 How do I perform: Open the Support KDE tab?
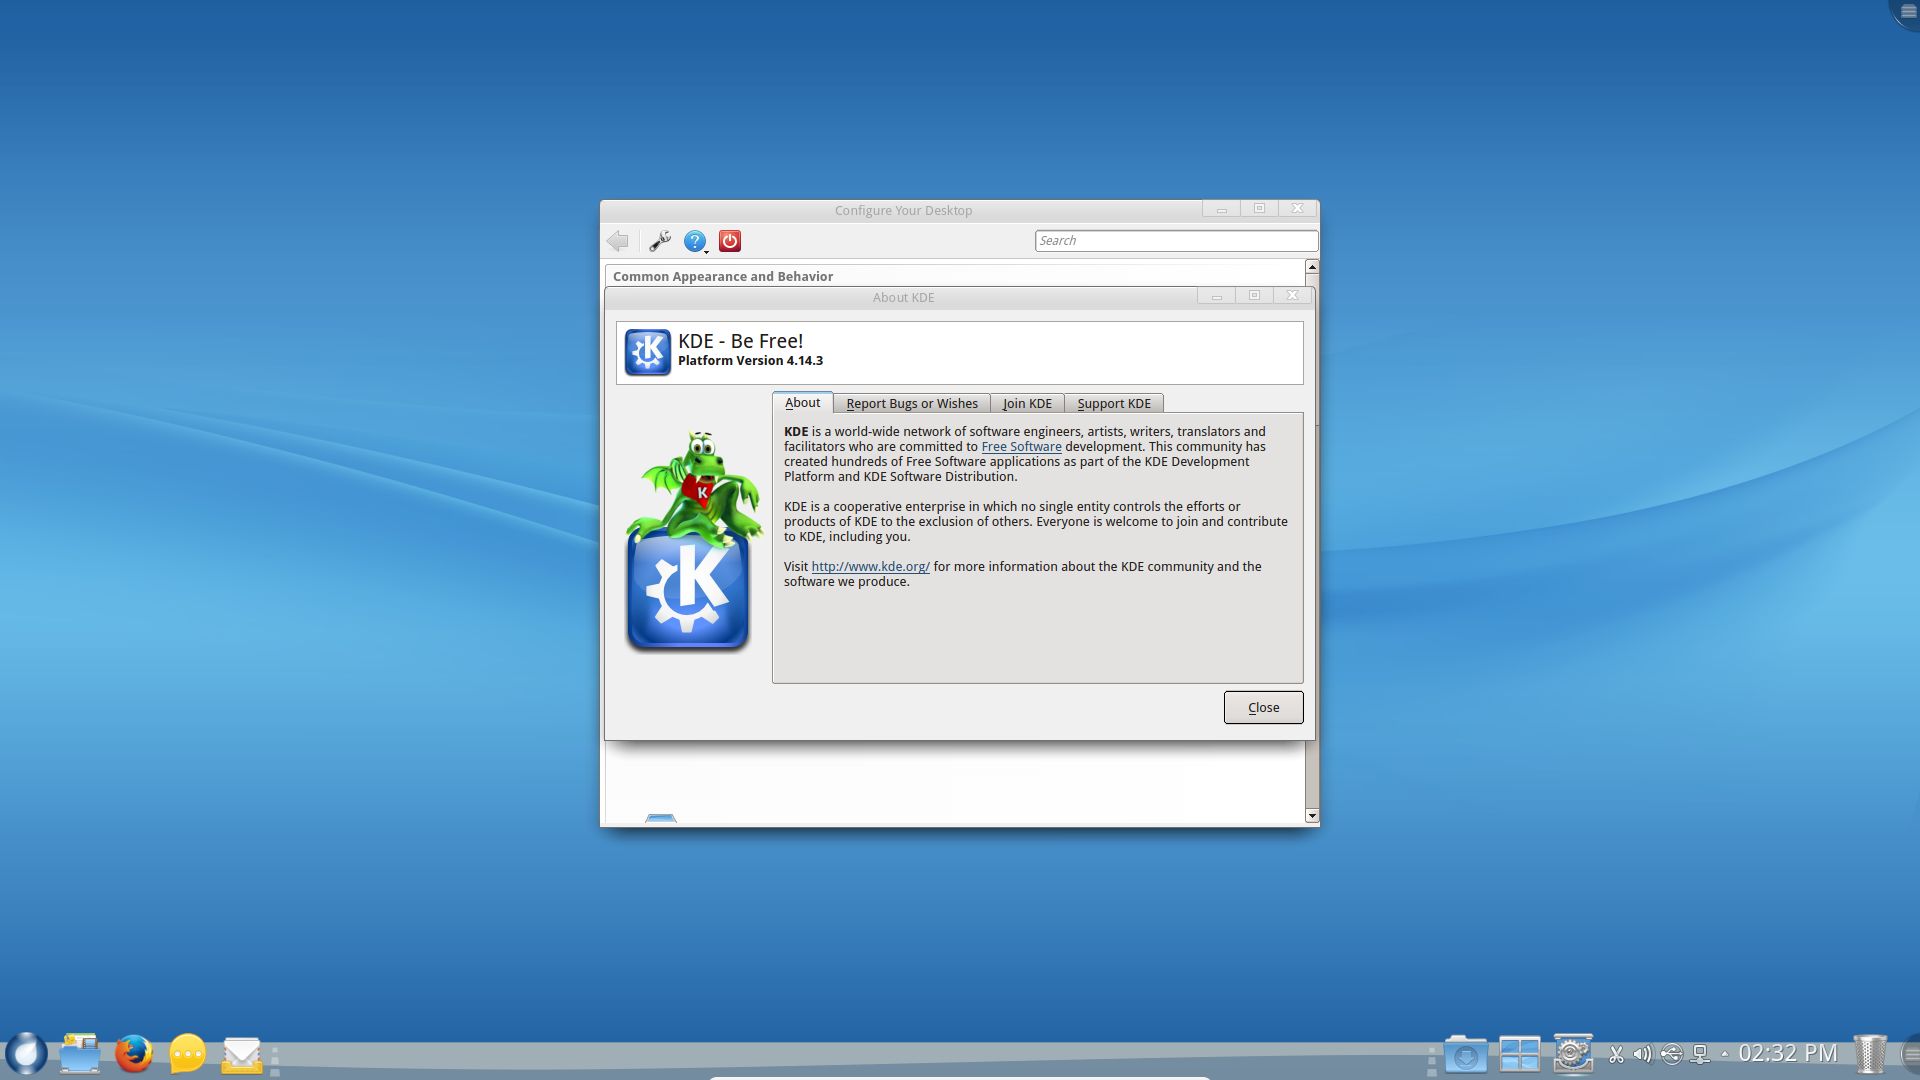tap(1113, 404)
